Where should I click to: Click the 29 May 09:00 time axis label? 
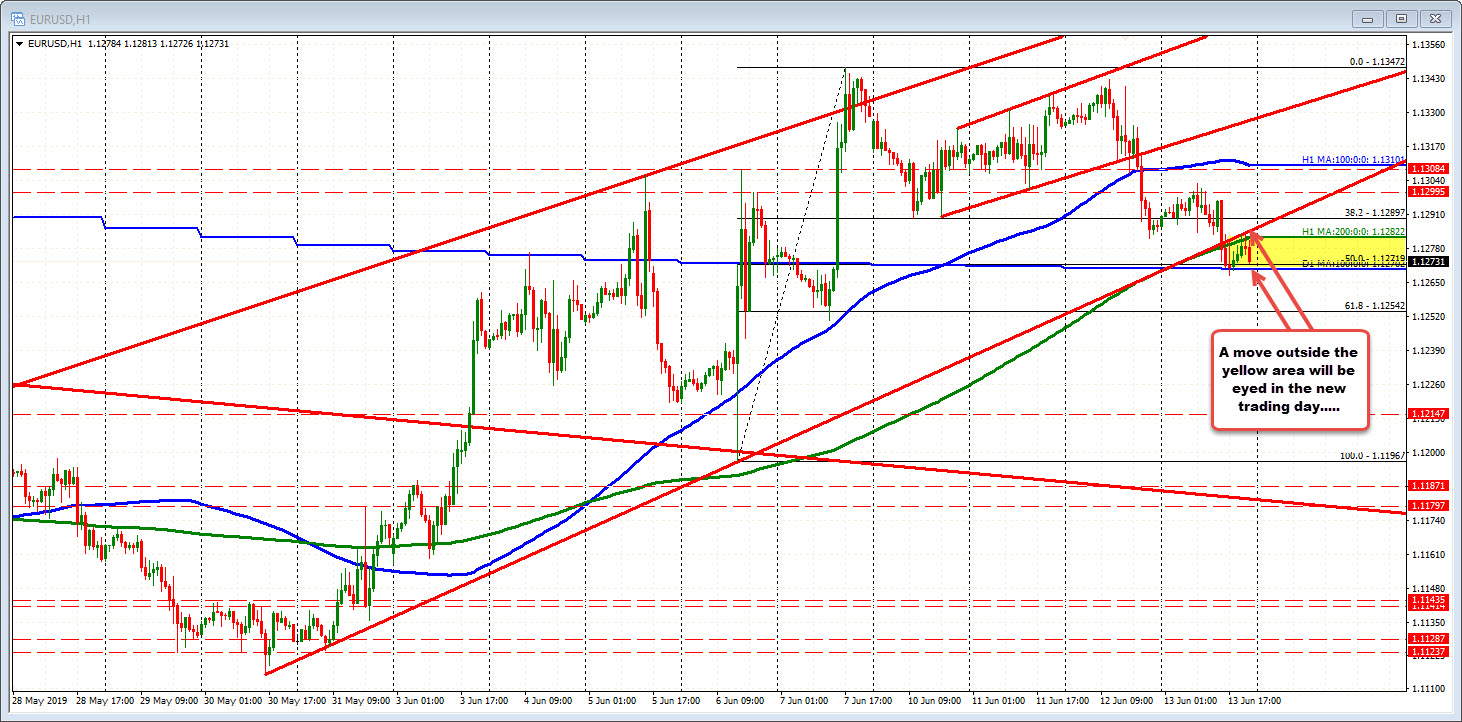(170, 701)
